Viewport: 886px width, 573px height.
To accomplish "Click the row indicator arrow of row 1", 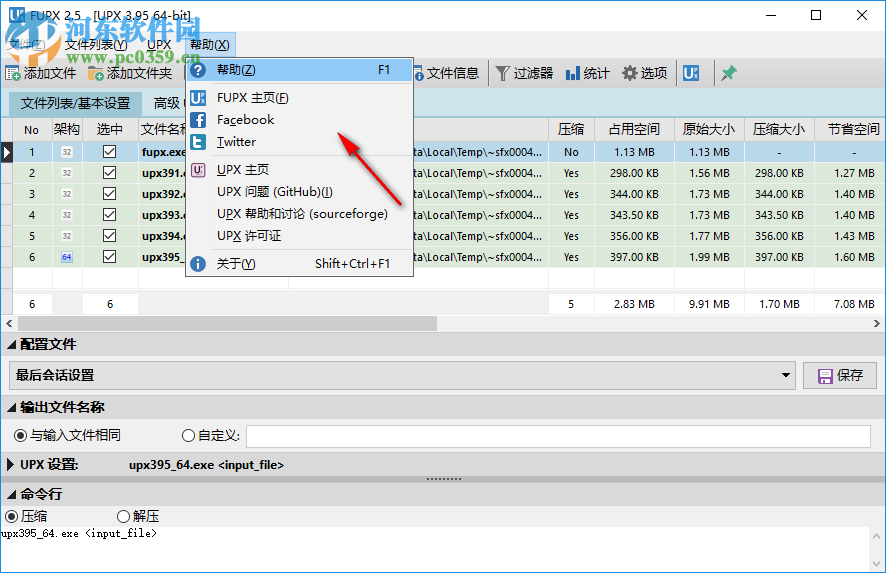I will 6,152.
